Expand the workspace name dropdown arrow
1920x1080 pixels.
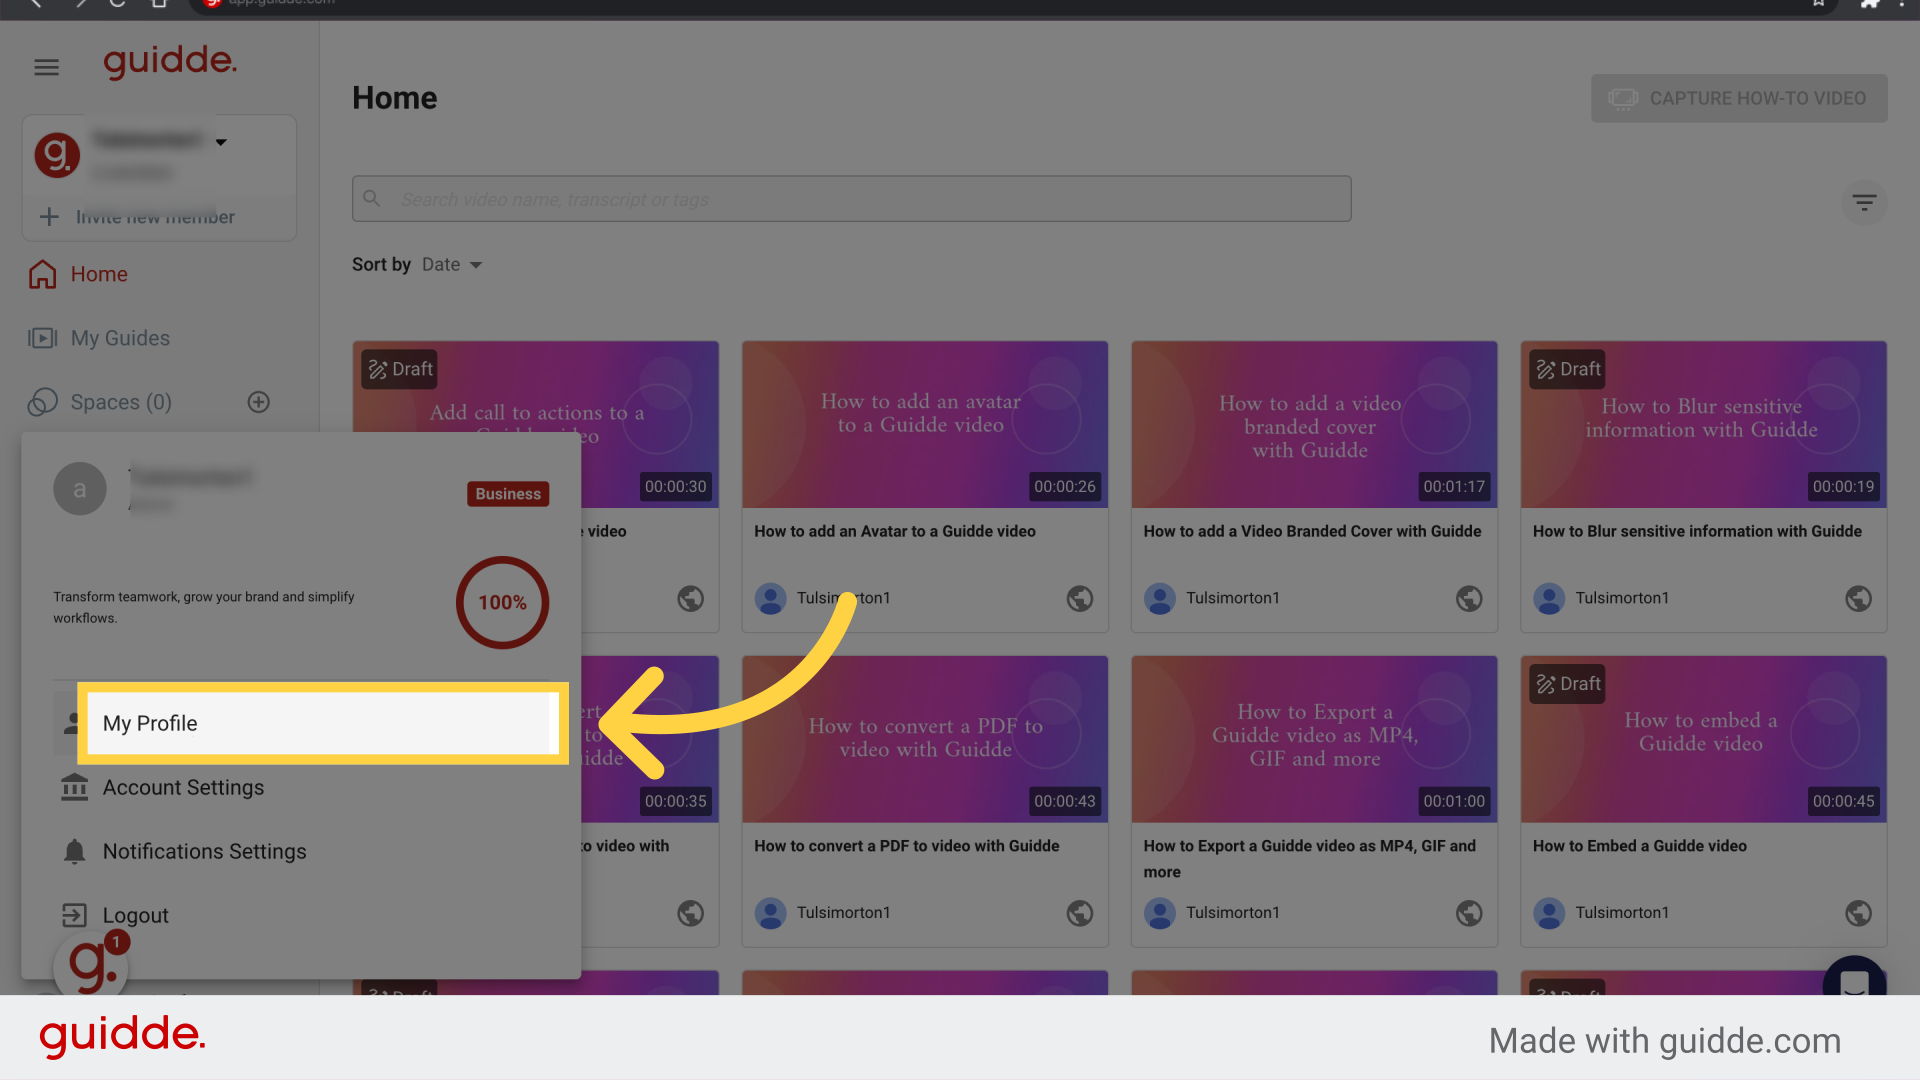point(220,141)
